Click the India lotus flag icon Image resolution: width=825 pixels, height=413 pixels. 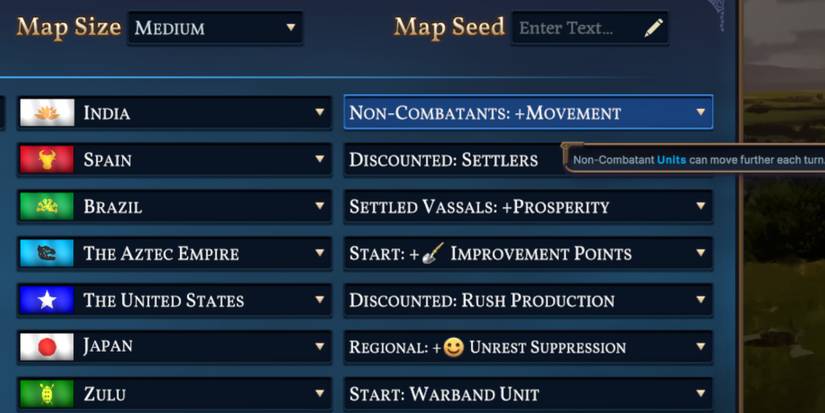tap(46, 113)
